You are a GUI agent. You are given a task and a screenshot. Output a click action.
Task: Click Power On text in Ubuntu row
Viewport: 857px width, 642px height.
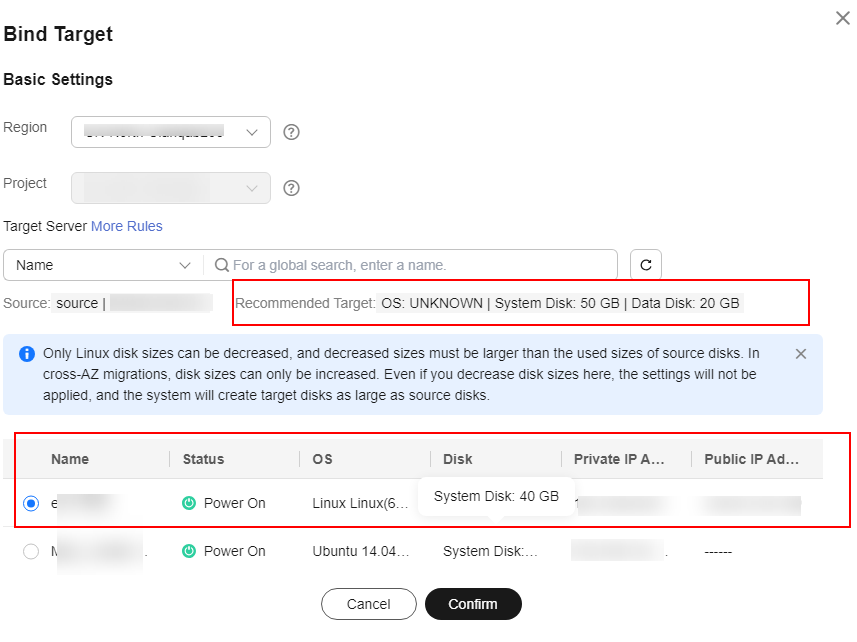tap(234, 551)
